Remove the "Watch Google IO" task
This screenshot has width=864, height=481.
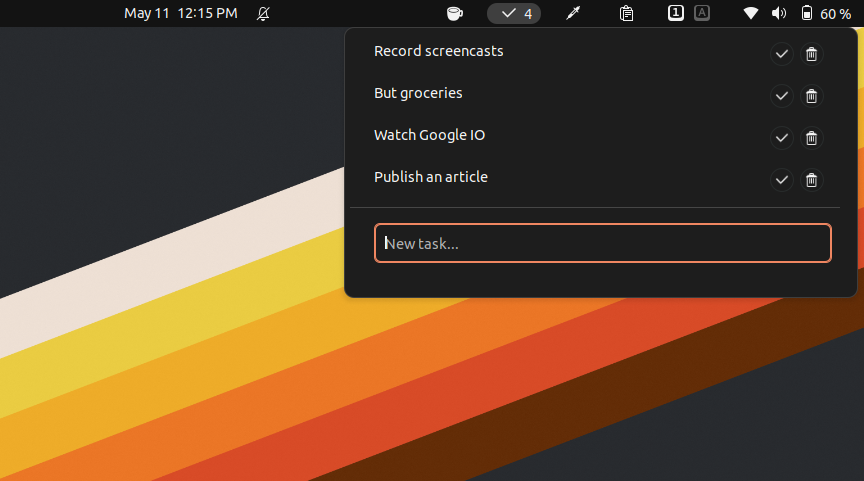point(811,138)
